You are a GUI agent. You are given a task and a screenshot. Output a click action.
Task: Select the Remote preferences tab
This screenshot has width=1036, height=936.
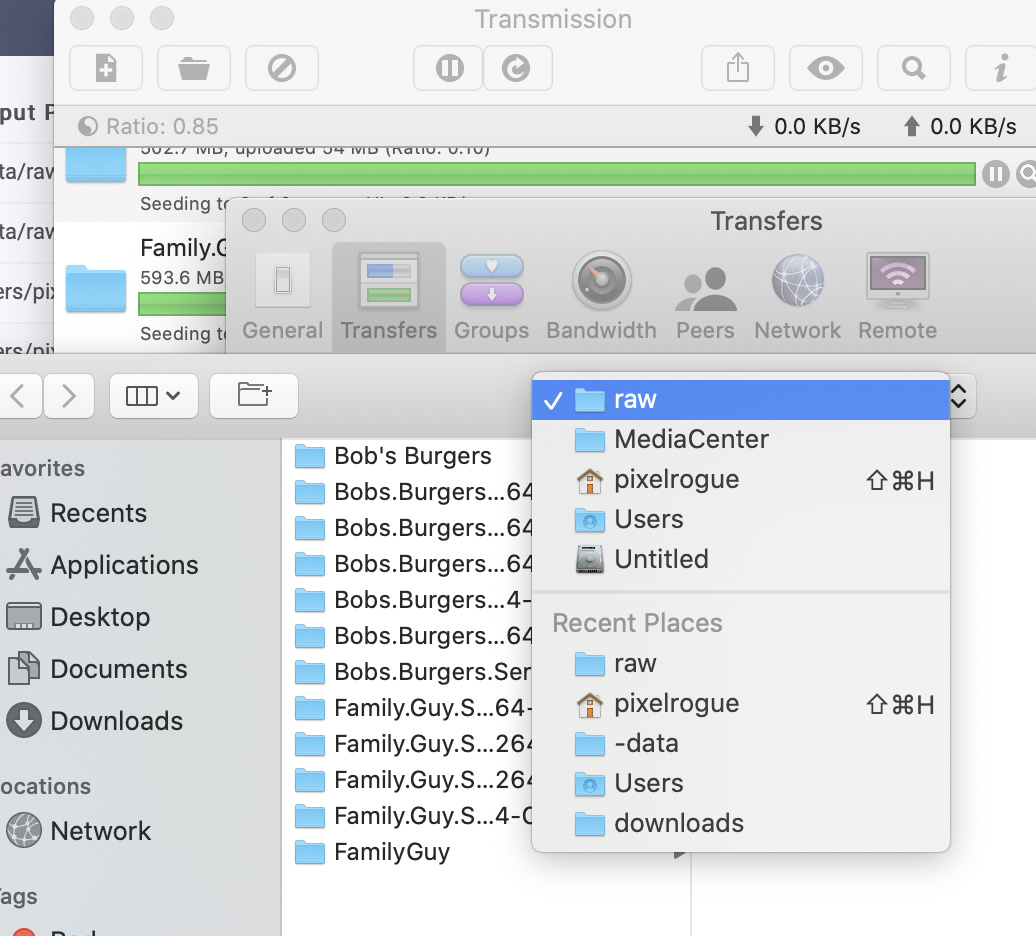(897, 296)
